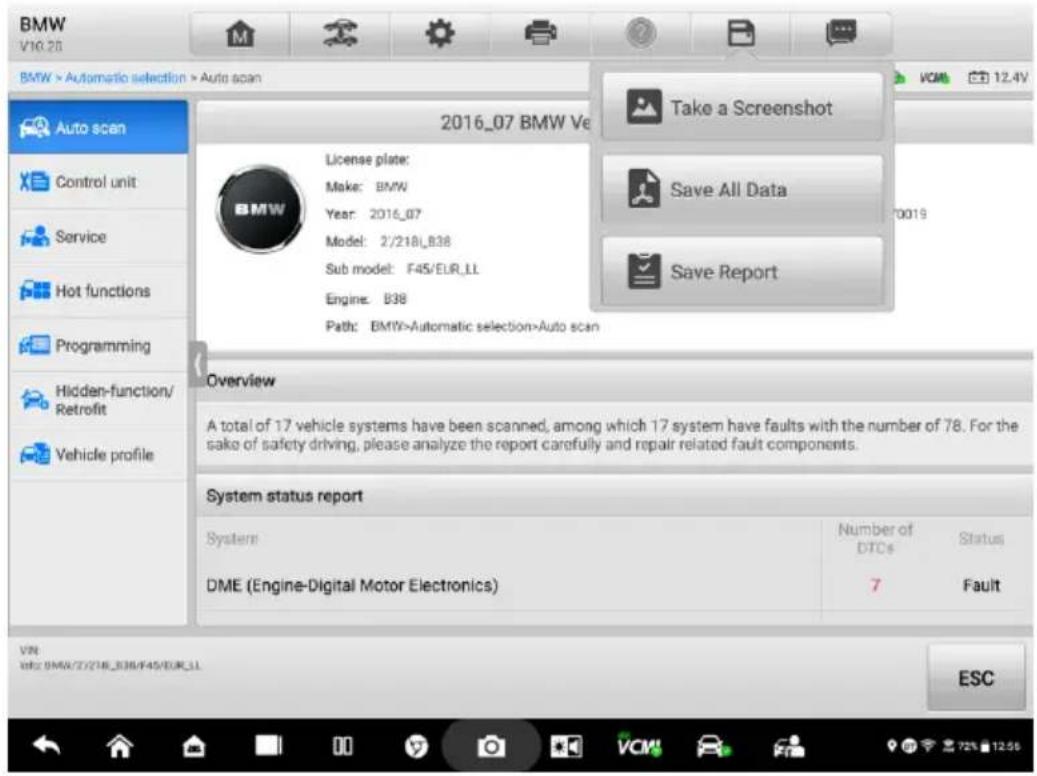This screenshot has width=1037, height=776.
Task: Click the System status report header
Action: click(614, 496)
